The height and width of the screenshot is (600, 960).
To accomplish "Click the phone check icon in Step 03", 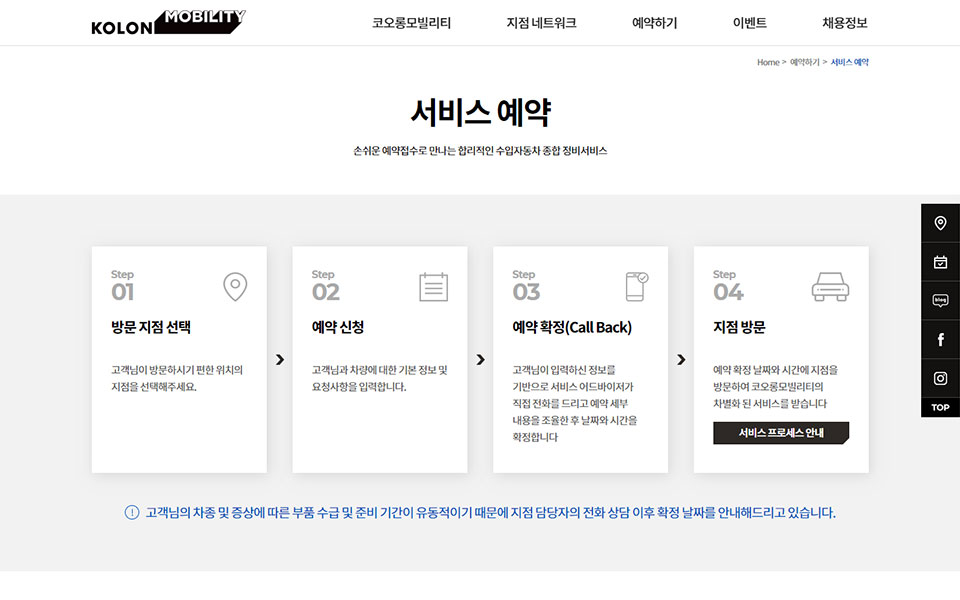I will 636,287.
